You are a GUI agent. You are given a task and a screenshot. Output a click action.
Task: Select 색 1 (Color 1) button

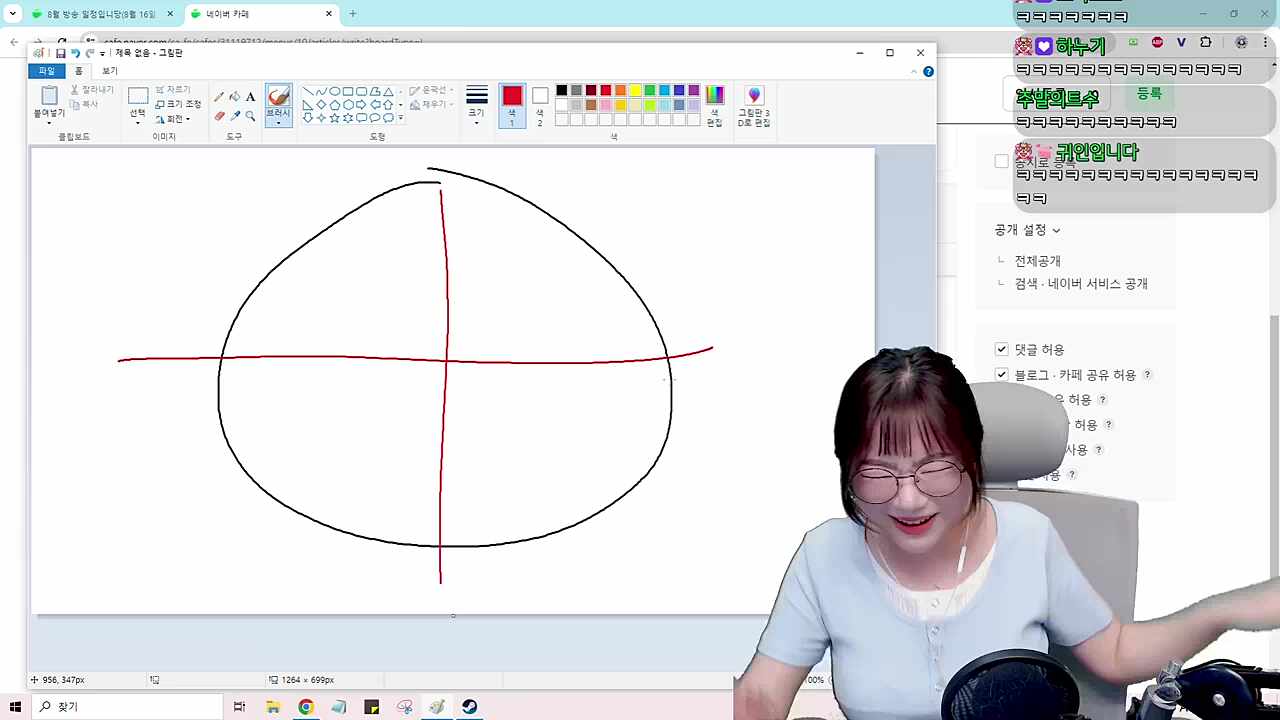pyautogui.click(x=512, y=105)
